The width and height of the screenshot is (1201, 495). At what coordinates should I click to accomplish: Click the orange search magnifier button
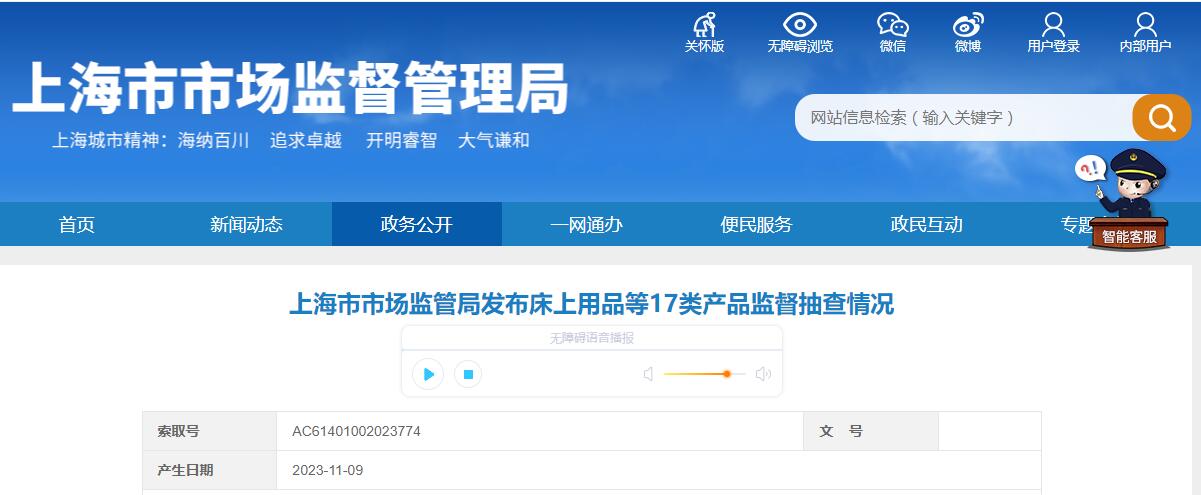(x=1162, y=118)
